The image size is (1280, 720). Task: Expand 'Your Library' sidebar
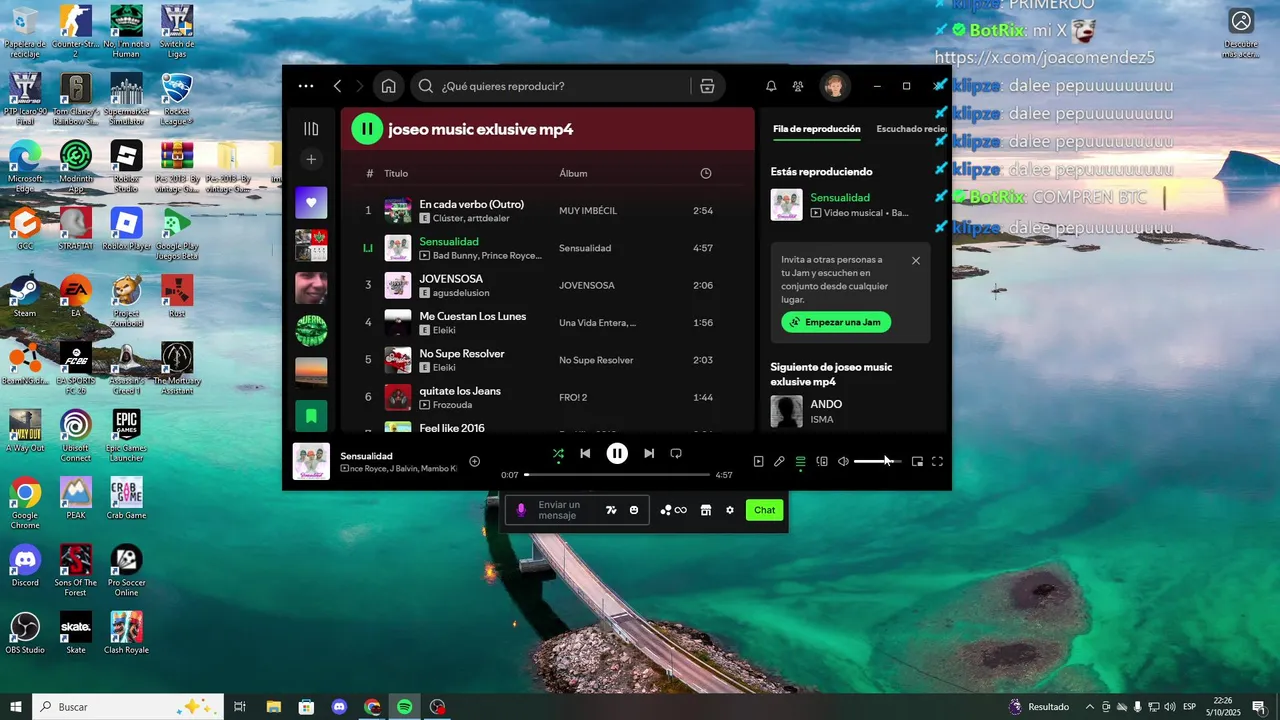tap(311, 129)
